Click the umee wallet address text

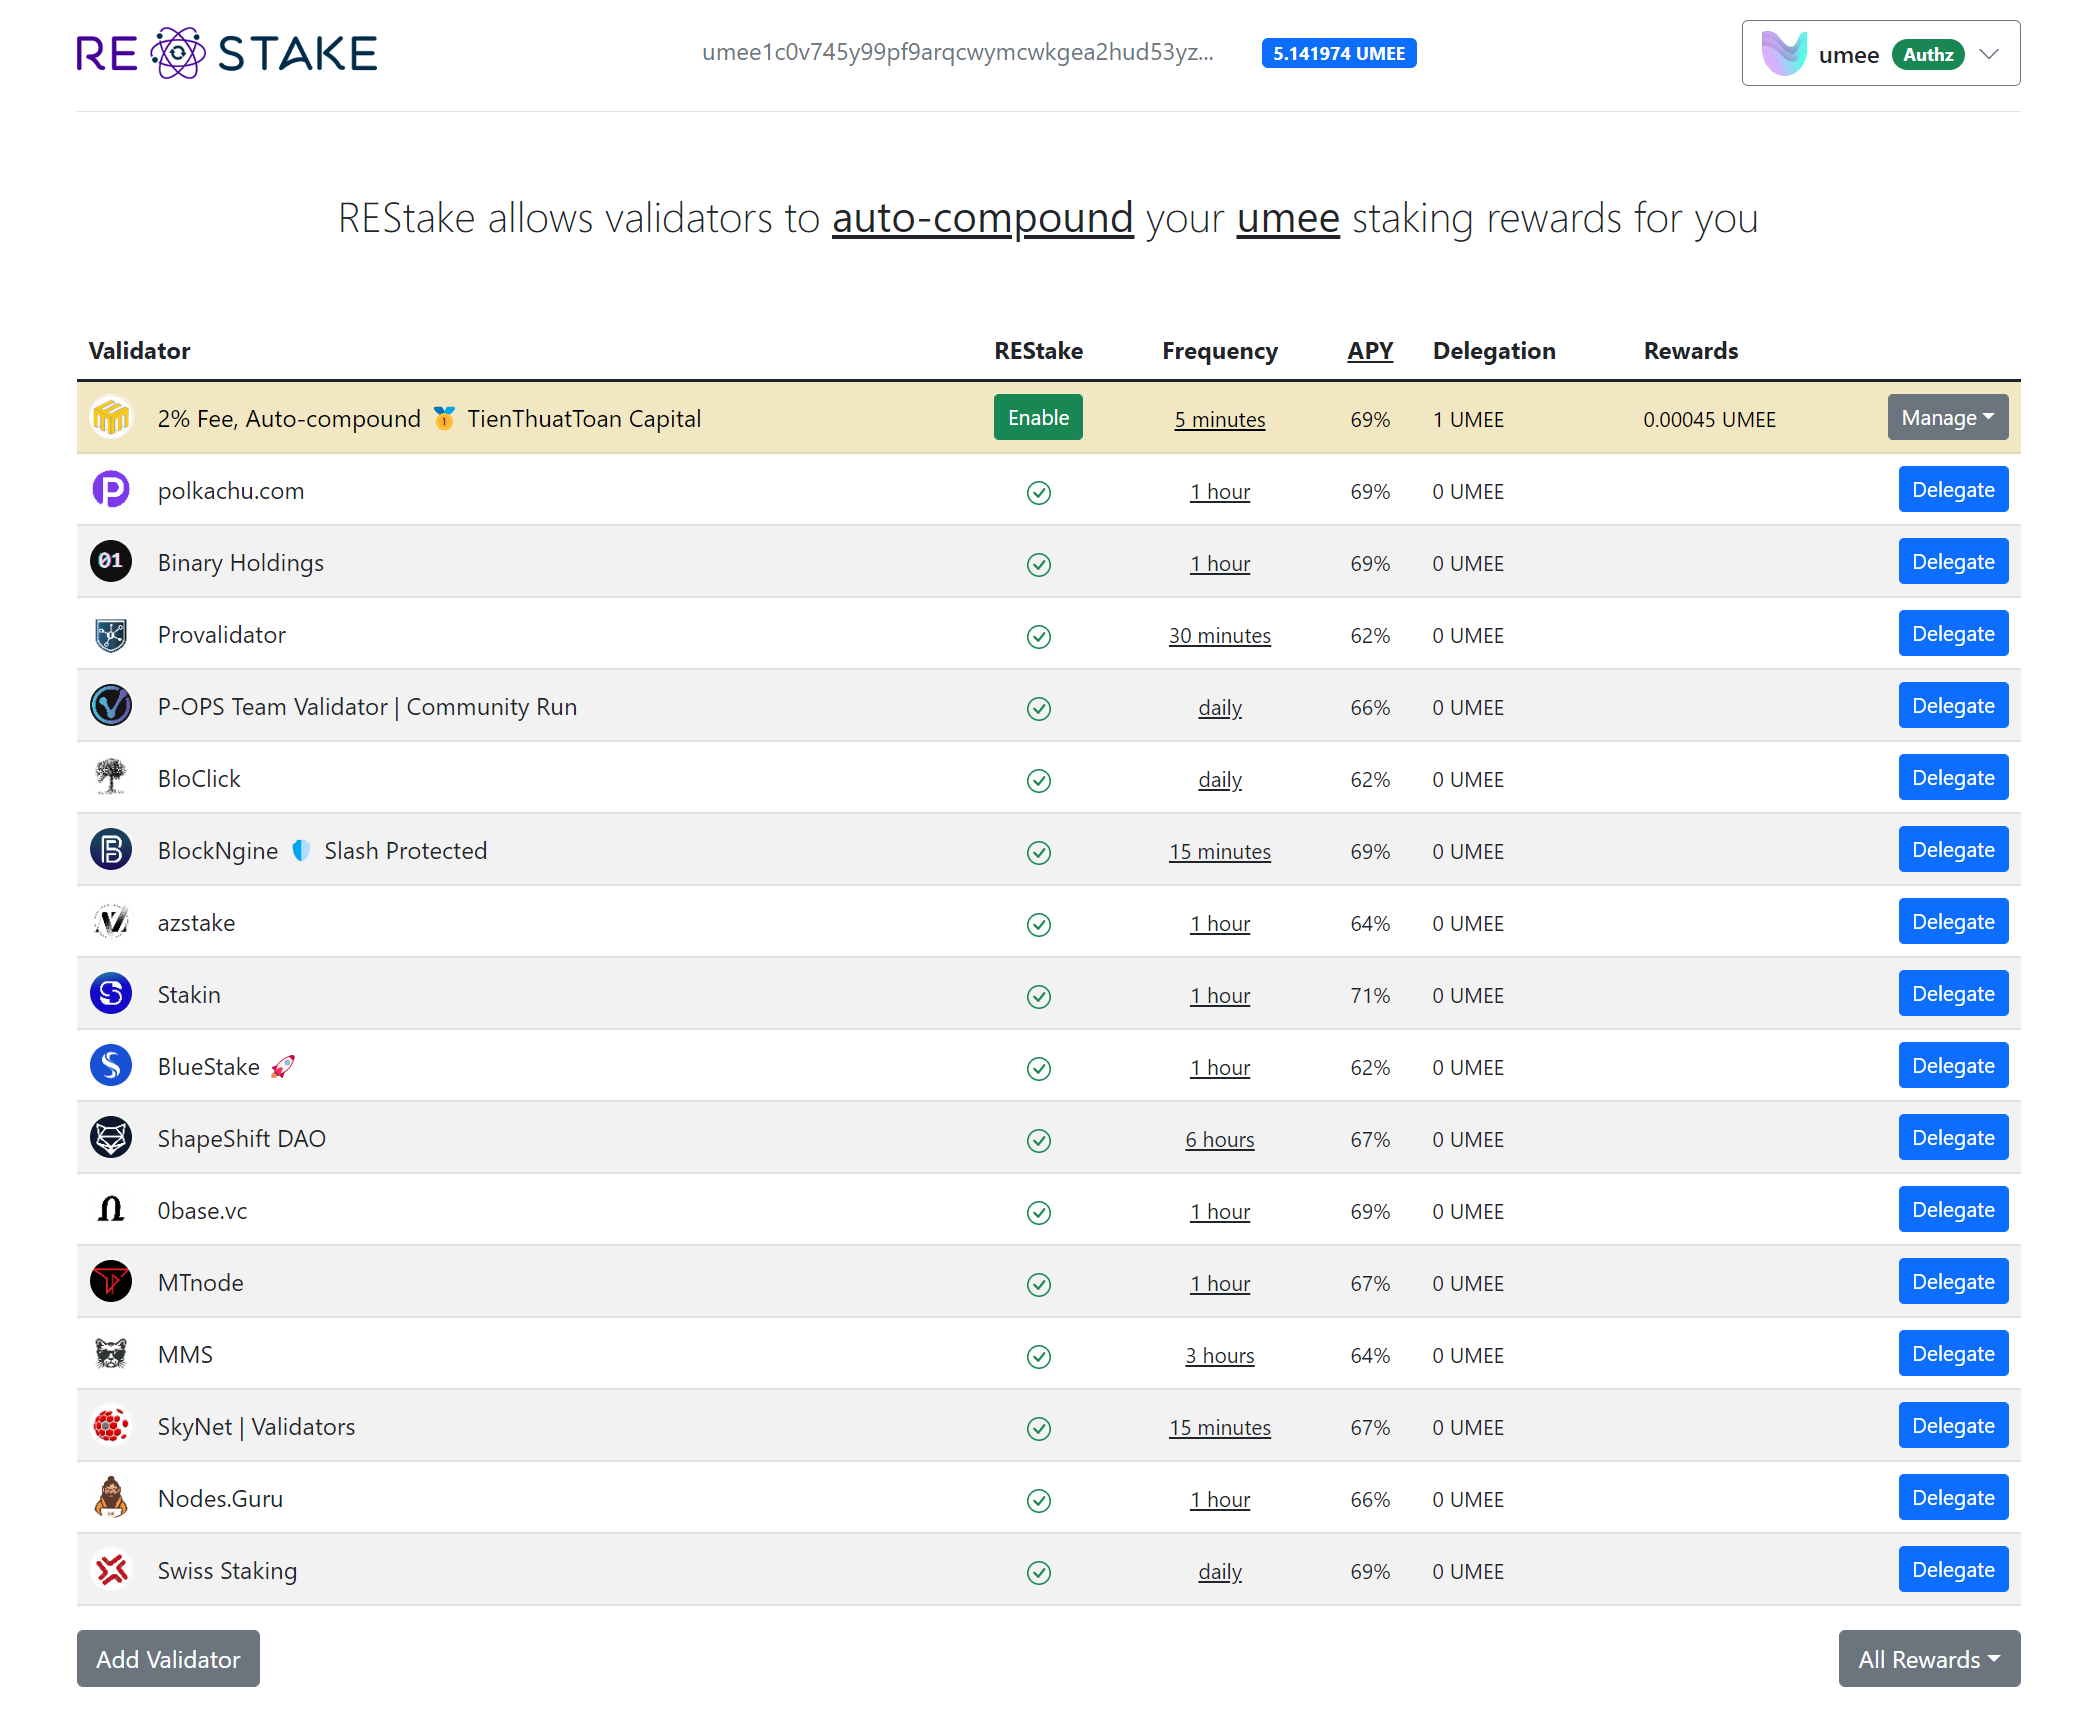[x=957, y=53]
